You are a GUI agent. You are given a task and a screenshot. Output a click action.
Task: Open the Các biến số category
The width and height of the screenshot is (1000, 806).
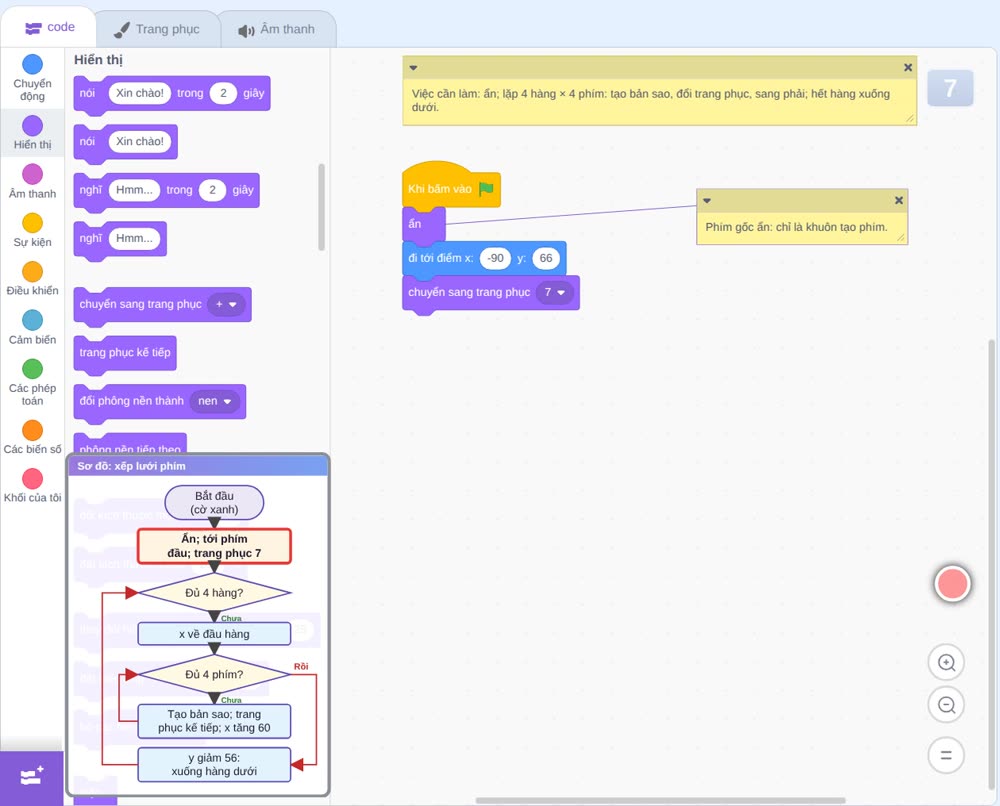click(33, 437)
